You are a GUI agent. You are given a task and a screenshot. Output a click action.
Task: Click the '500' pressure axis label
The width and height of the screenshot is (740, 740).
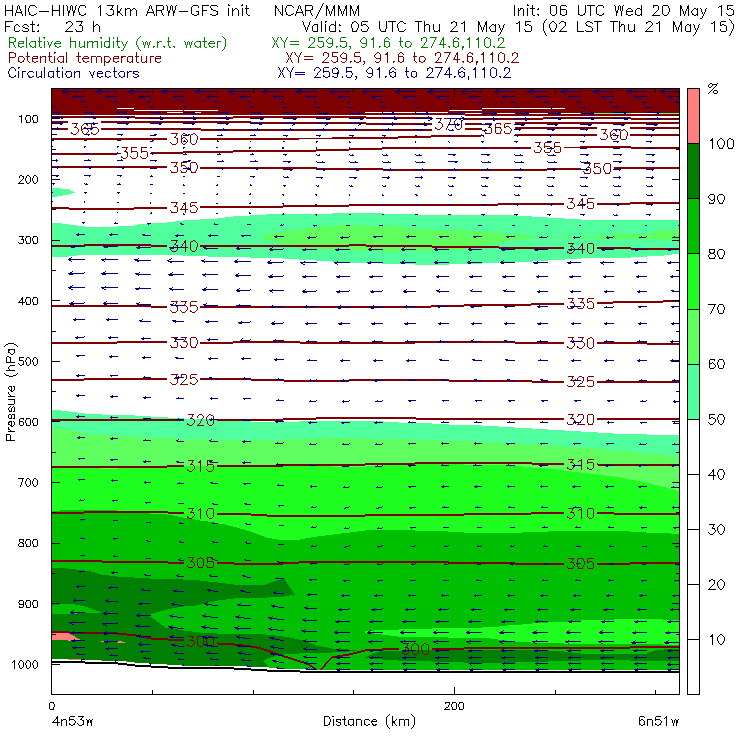(x=28, y=362)
